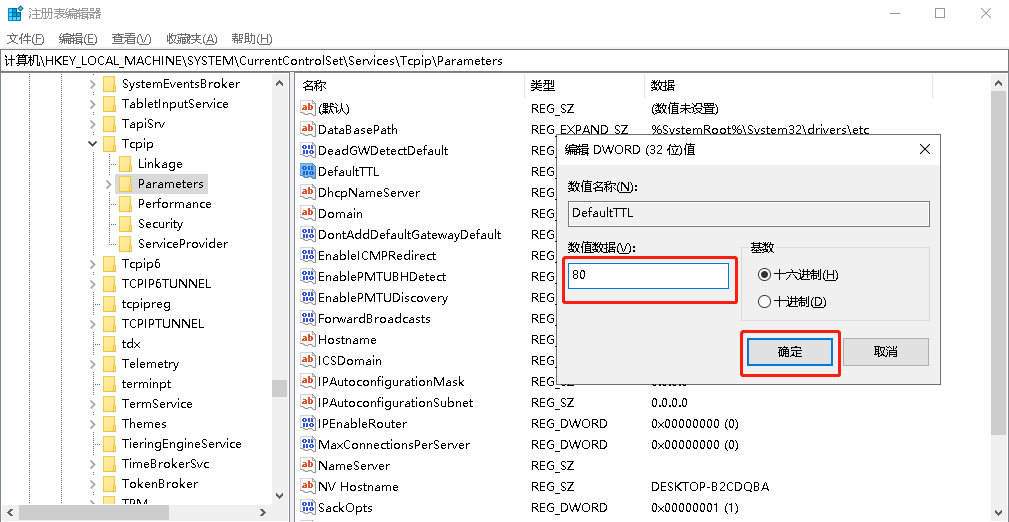This screenshot has width=1009, height=522.
Task: Click the DefaultTTL DWORD value icon
Action: (308, 172)
